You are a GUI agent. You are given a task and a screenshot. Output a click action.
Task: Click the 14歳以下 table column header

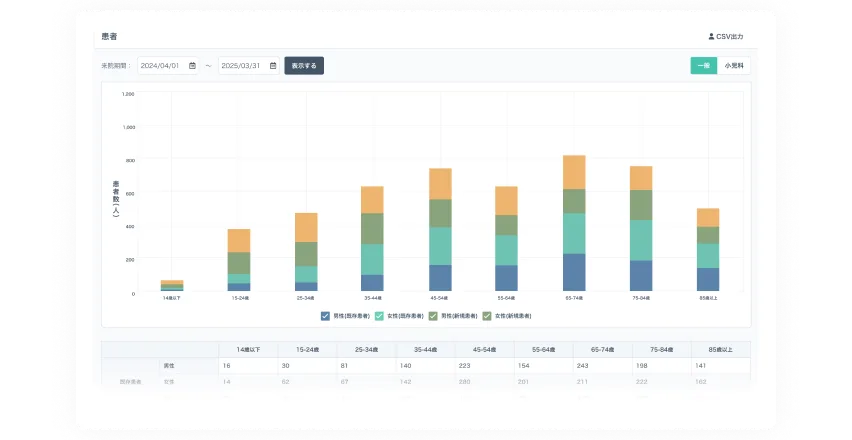click(249, 349)
